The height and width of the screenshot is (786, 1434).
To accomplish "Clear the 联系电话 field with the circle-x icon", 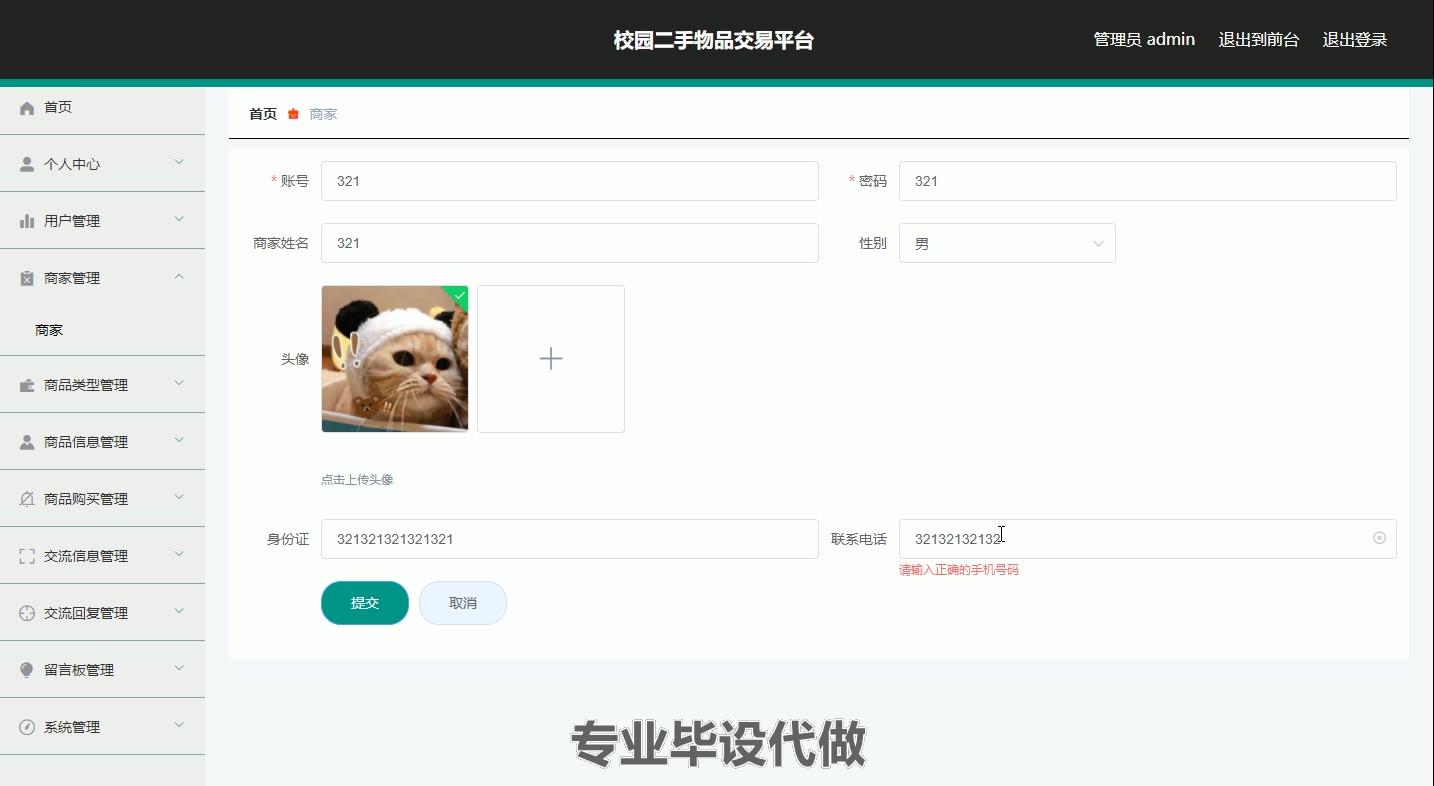I will pos(1379,538).
